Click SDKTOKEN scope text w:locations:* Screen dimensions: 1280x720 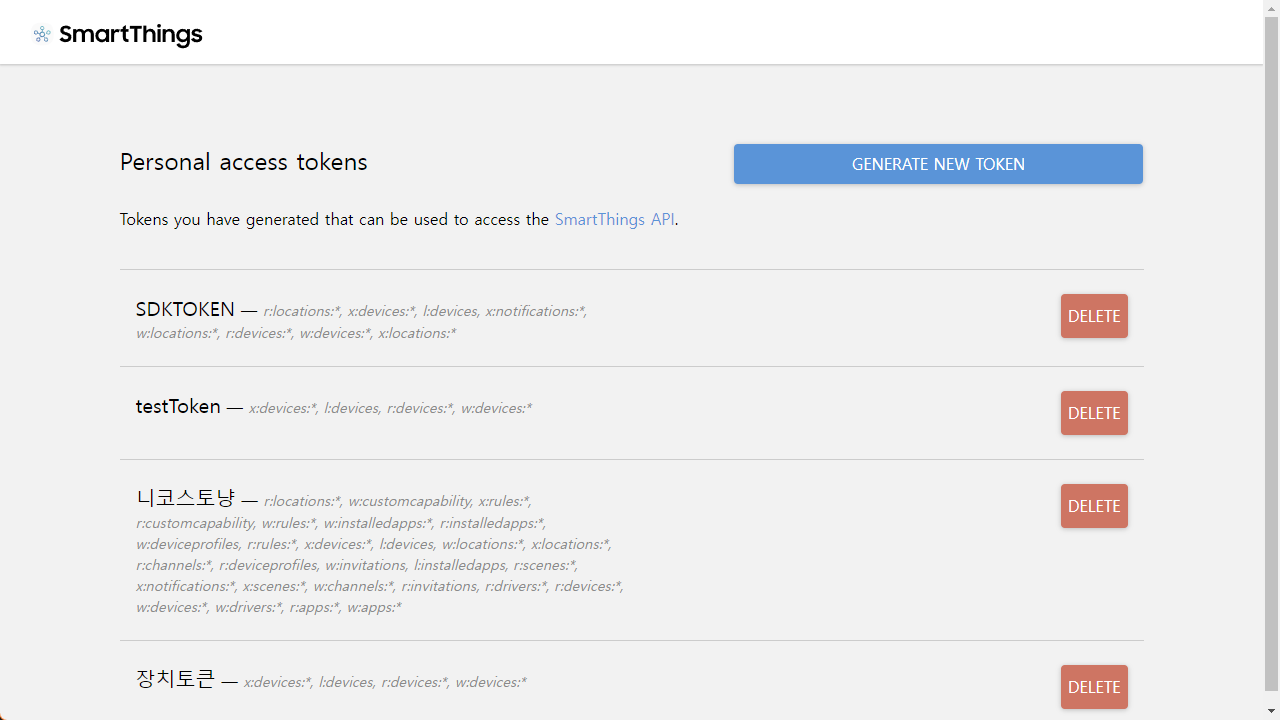tap(177, 333)
